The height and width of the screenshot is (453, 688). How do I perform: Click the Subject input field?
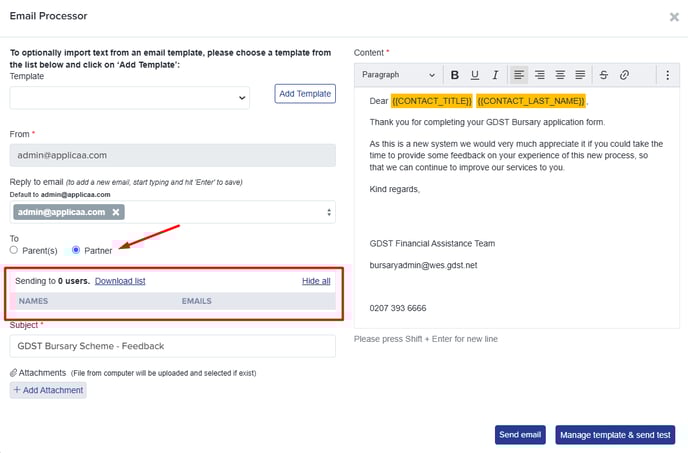(x=172, y=346)
